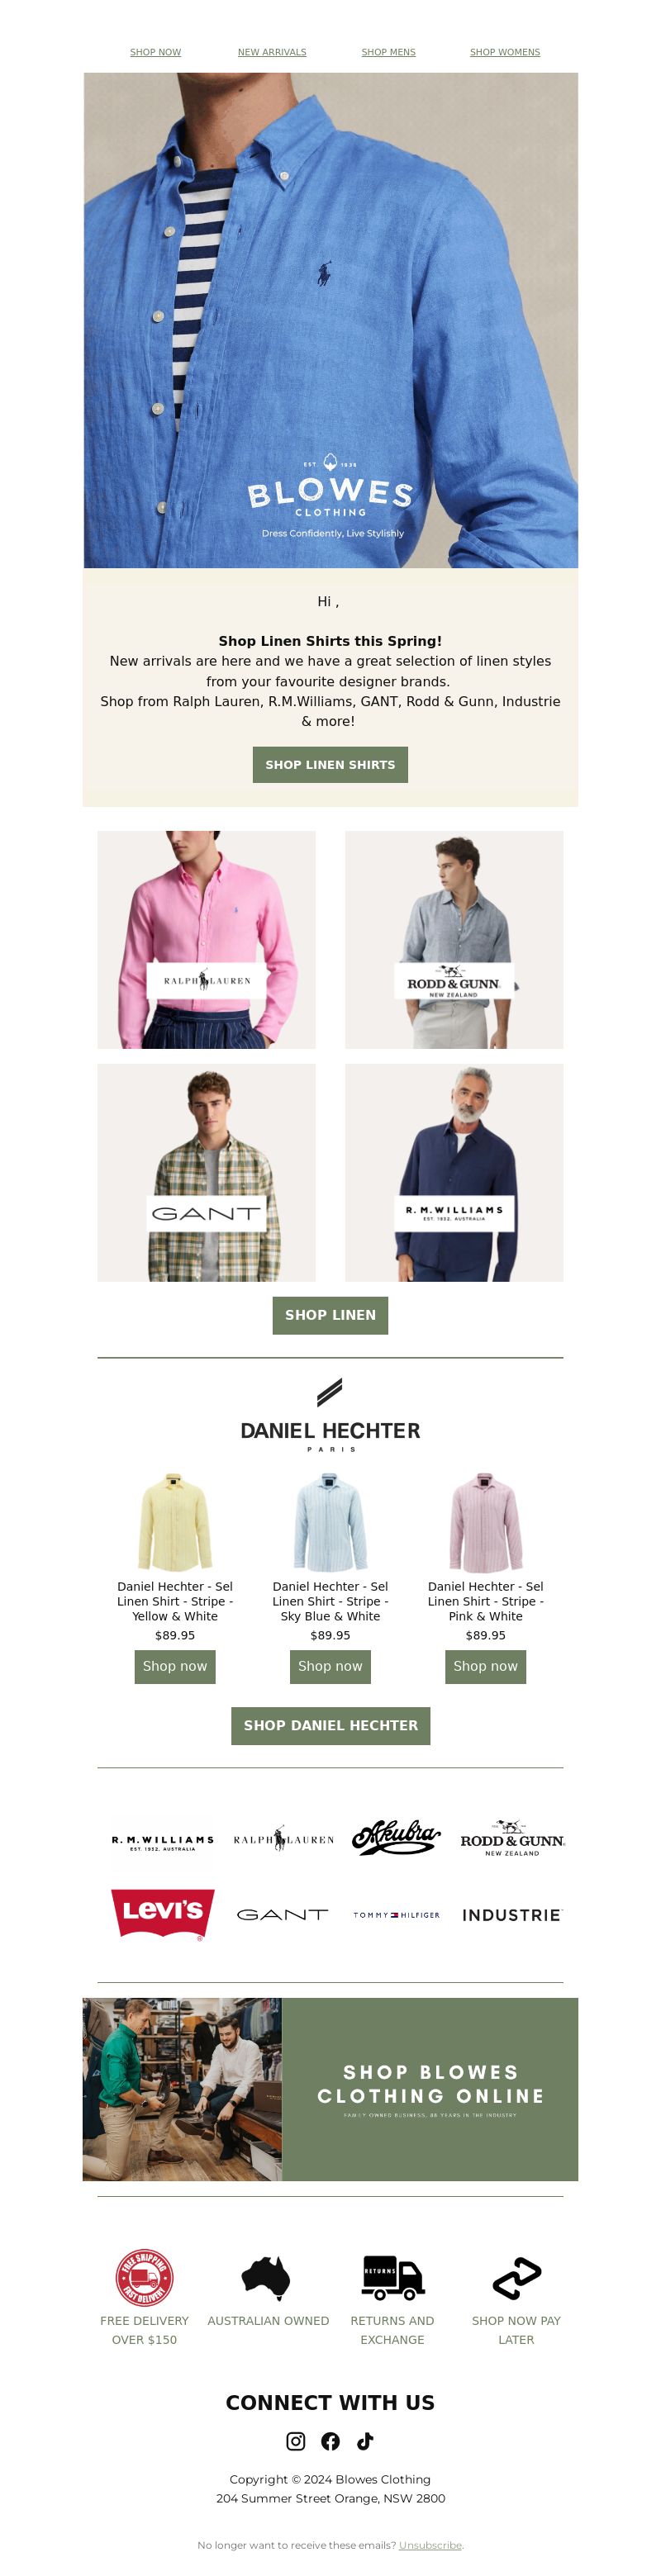
Task: Click the Levi's red logo
Action: tap(163, 1914)
